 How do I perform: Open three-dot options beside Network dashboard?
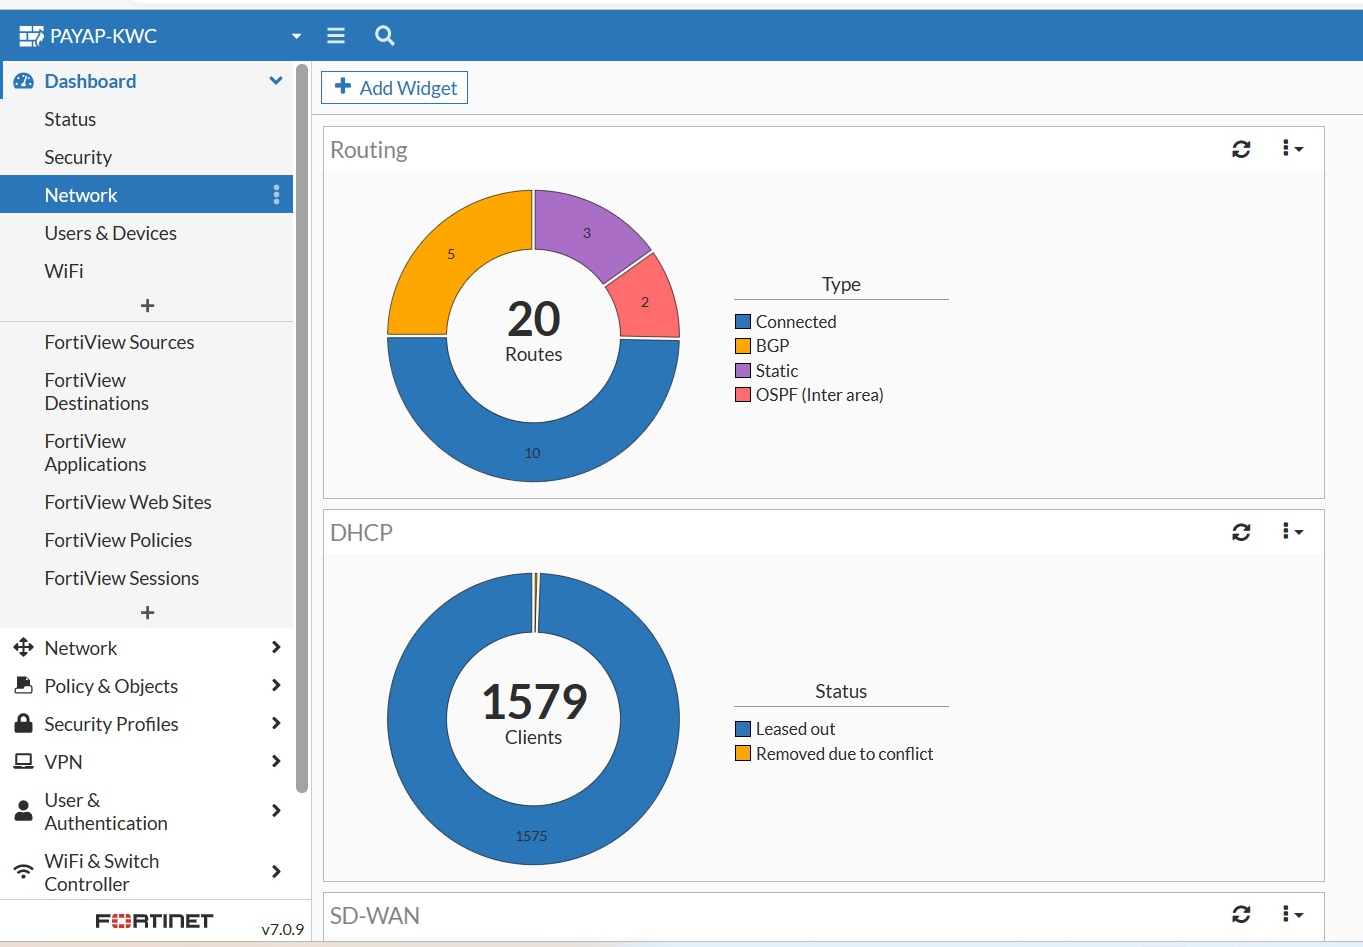click(x=276, y=195)
